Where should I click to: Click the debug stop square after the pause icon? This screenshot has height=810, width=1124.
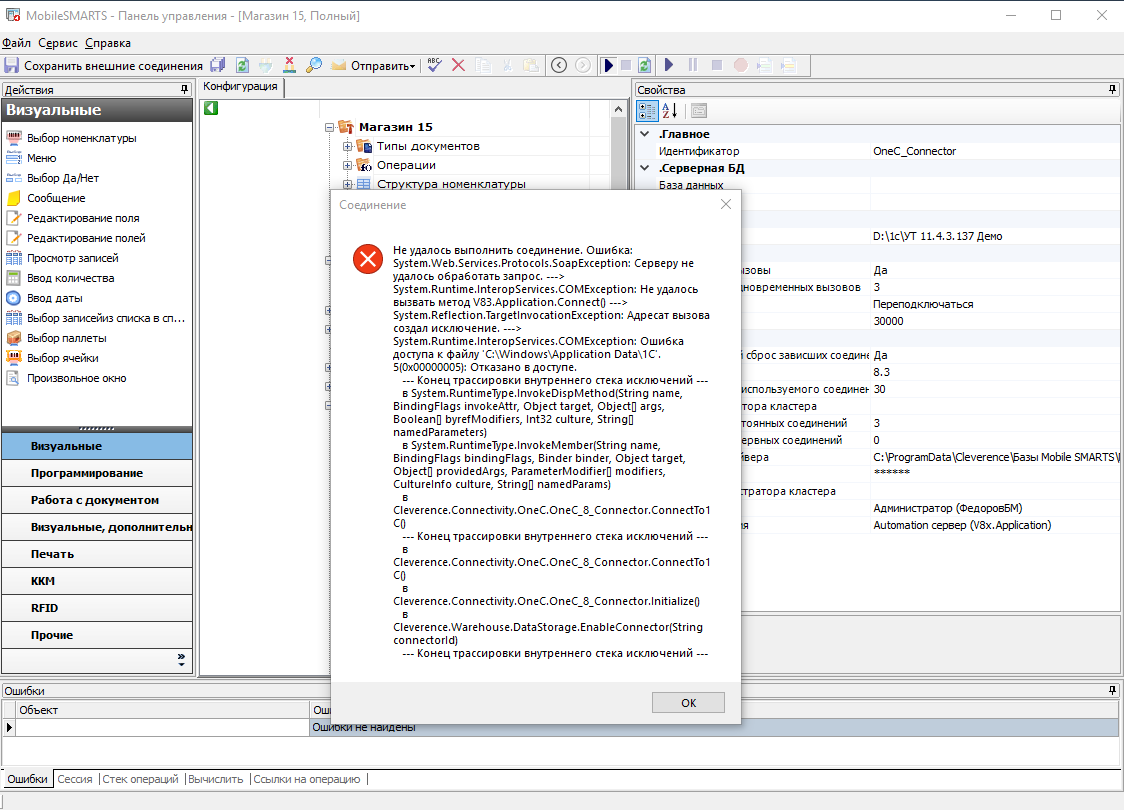(716, 65)
